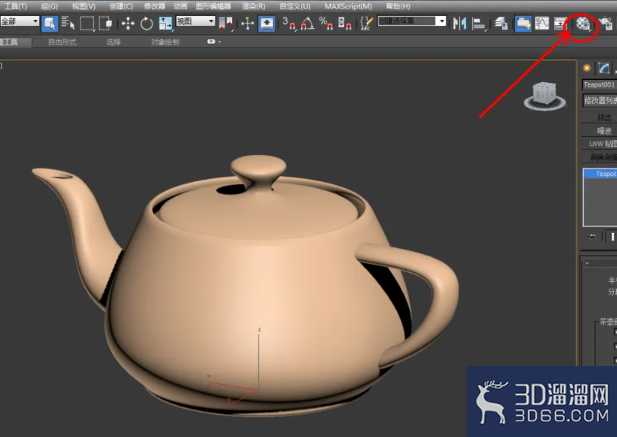Screen dimensions: 617x437
Task: Open the 渲染(R) menu
Action: 253,6
